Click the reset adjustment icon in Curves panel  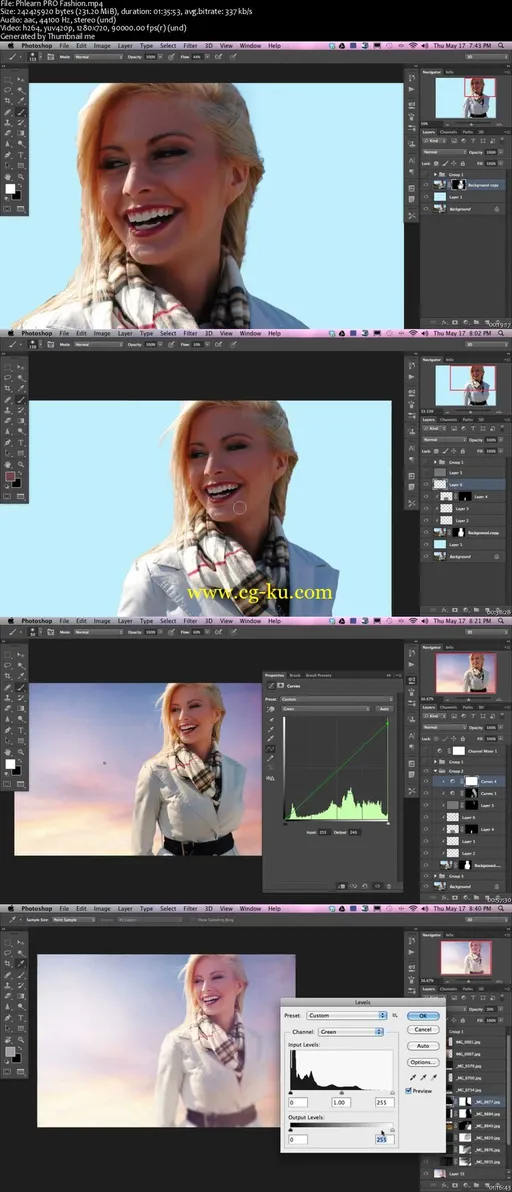pyautogui.click(x=365, y=886)
